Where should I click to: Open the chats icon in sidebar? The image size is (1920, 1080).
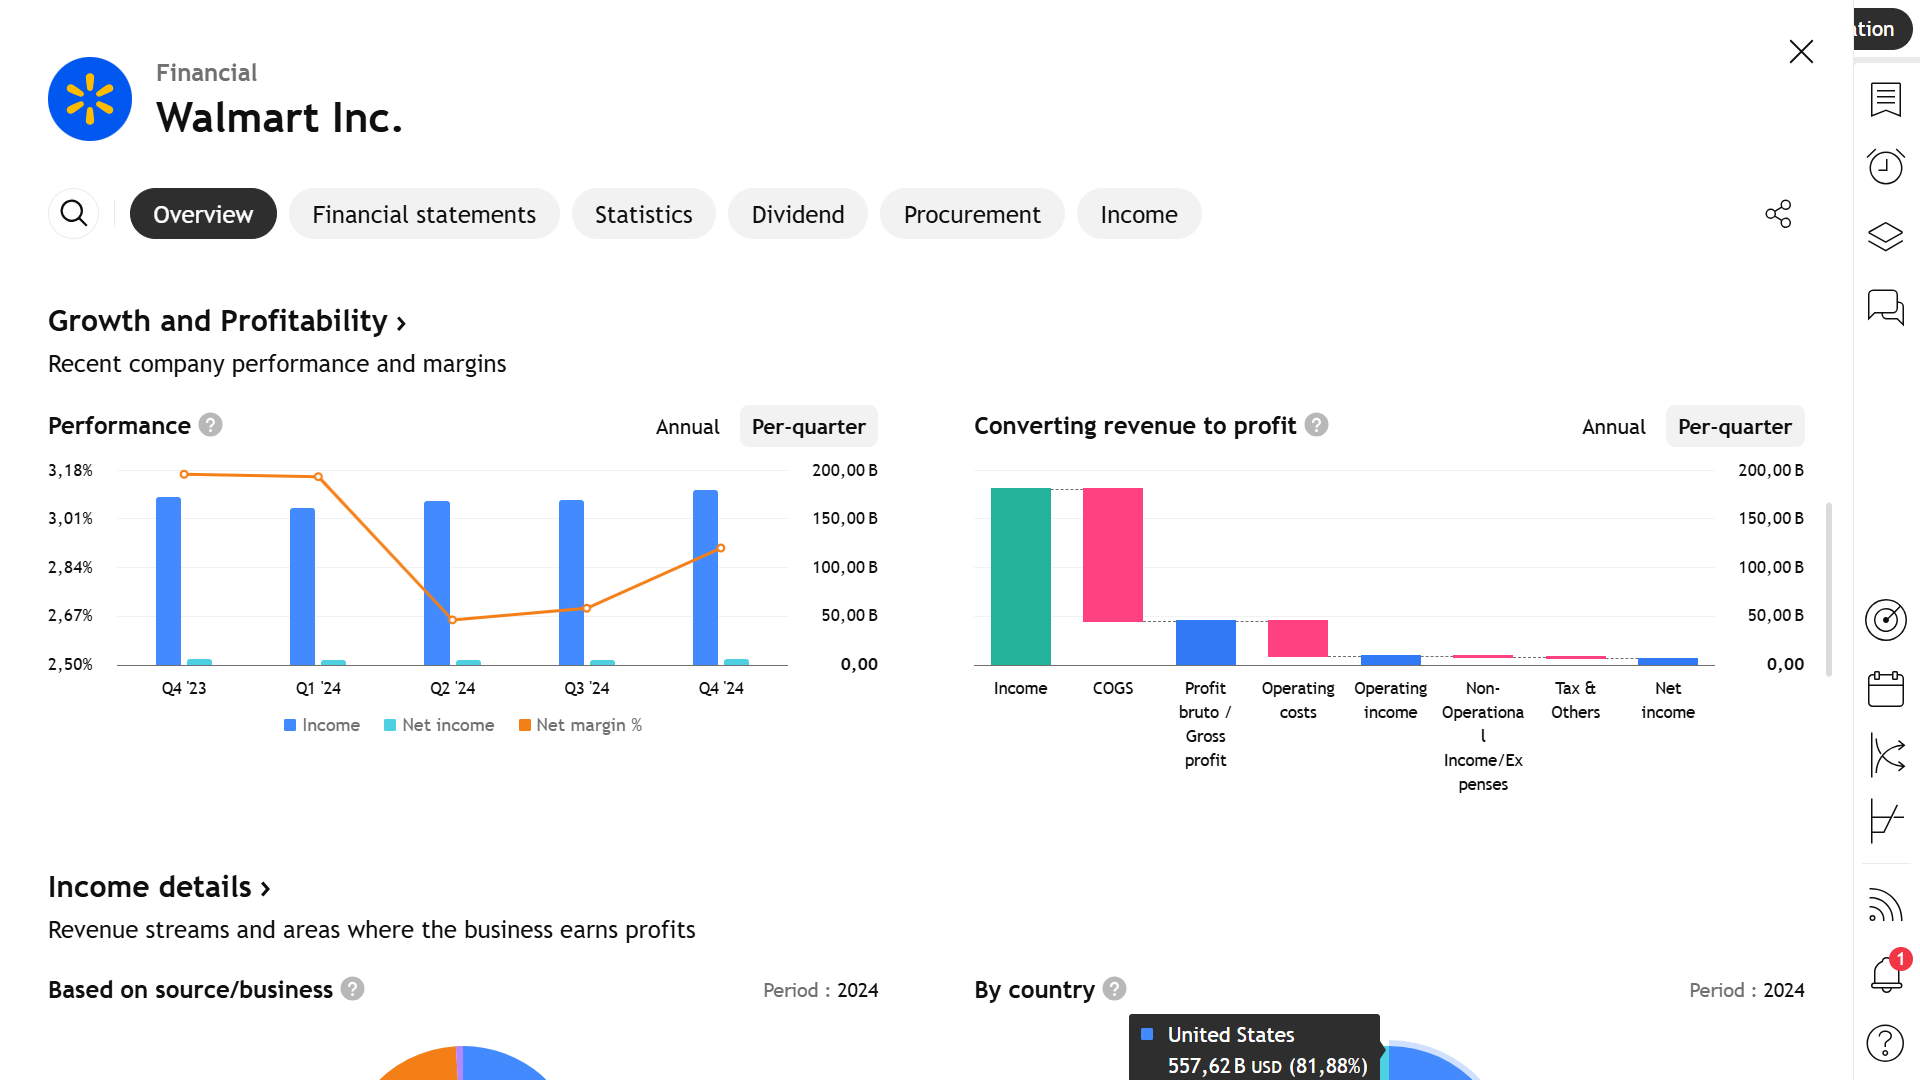click(1886, 307)
